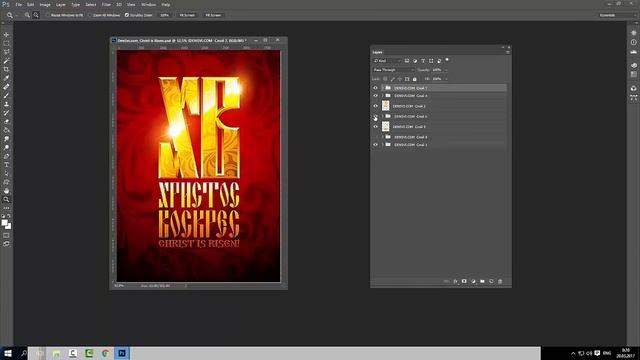Screen dimensions: 640x360
Task: Change screen mode icon in toolbox
Action: tap(6, 244)
